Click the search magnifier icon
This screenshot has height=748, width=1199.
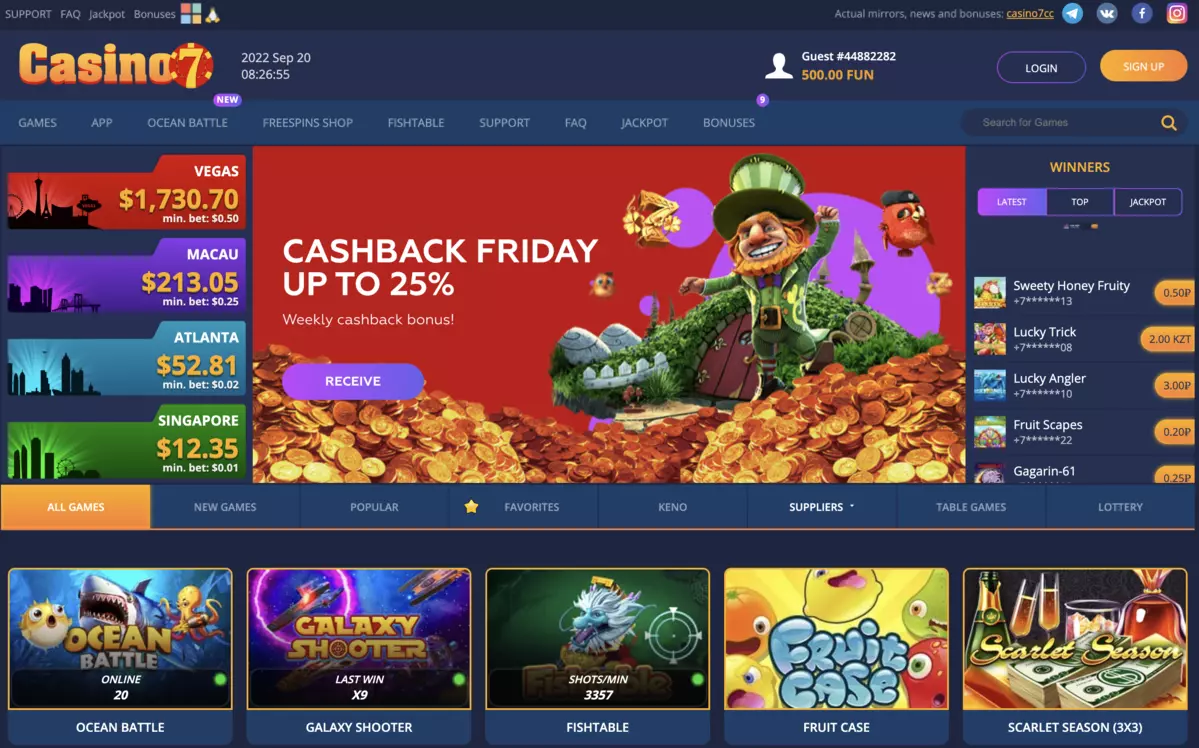tap(1168, 122)
